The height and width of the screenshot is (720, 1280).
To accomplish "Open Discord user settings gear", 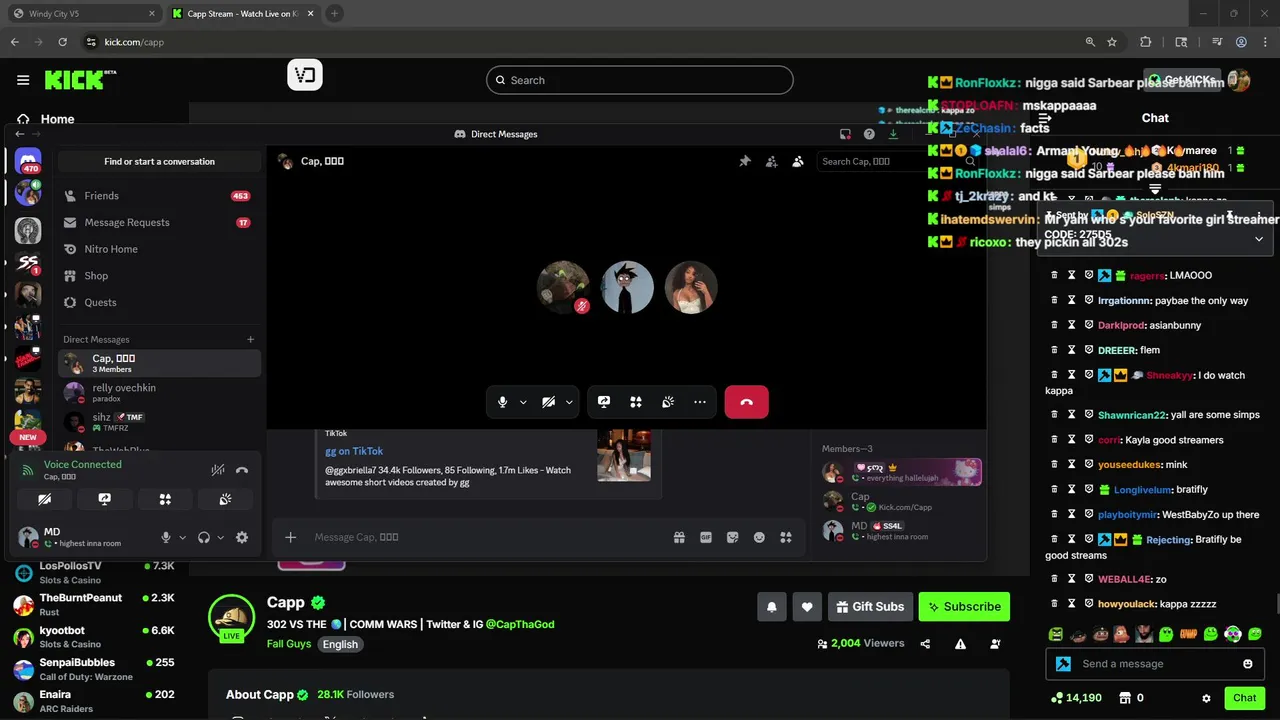I will tap(242, 537).
